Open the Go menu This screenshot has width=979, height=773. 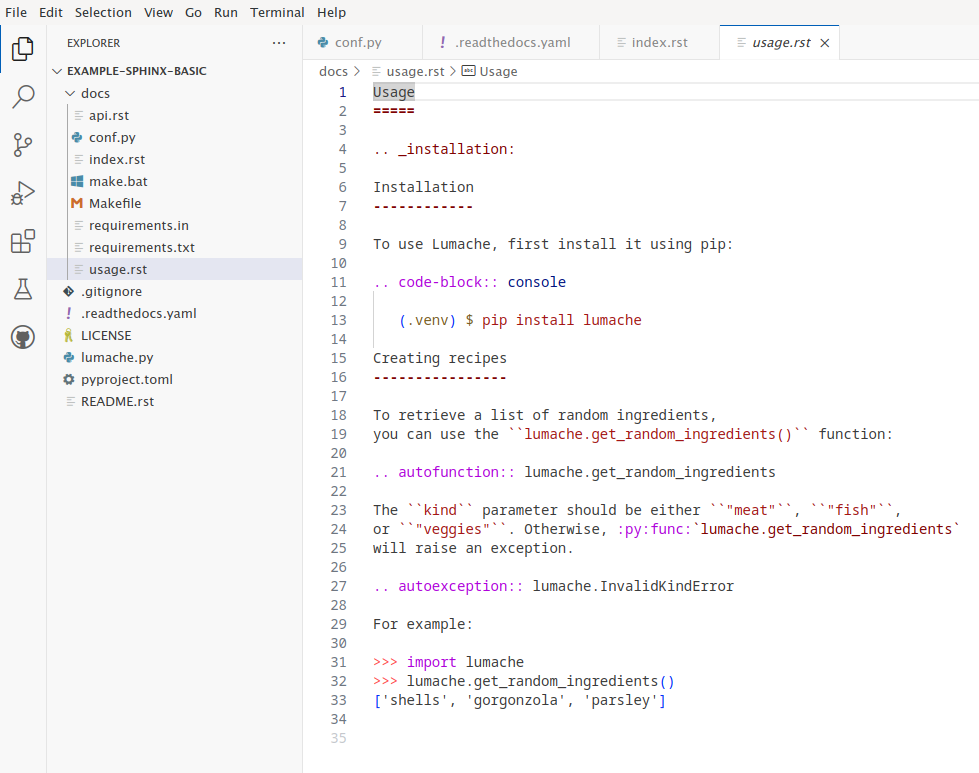point(193,12)
